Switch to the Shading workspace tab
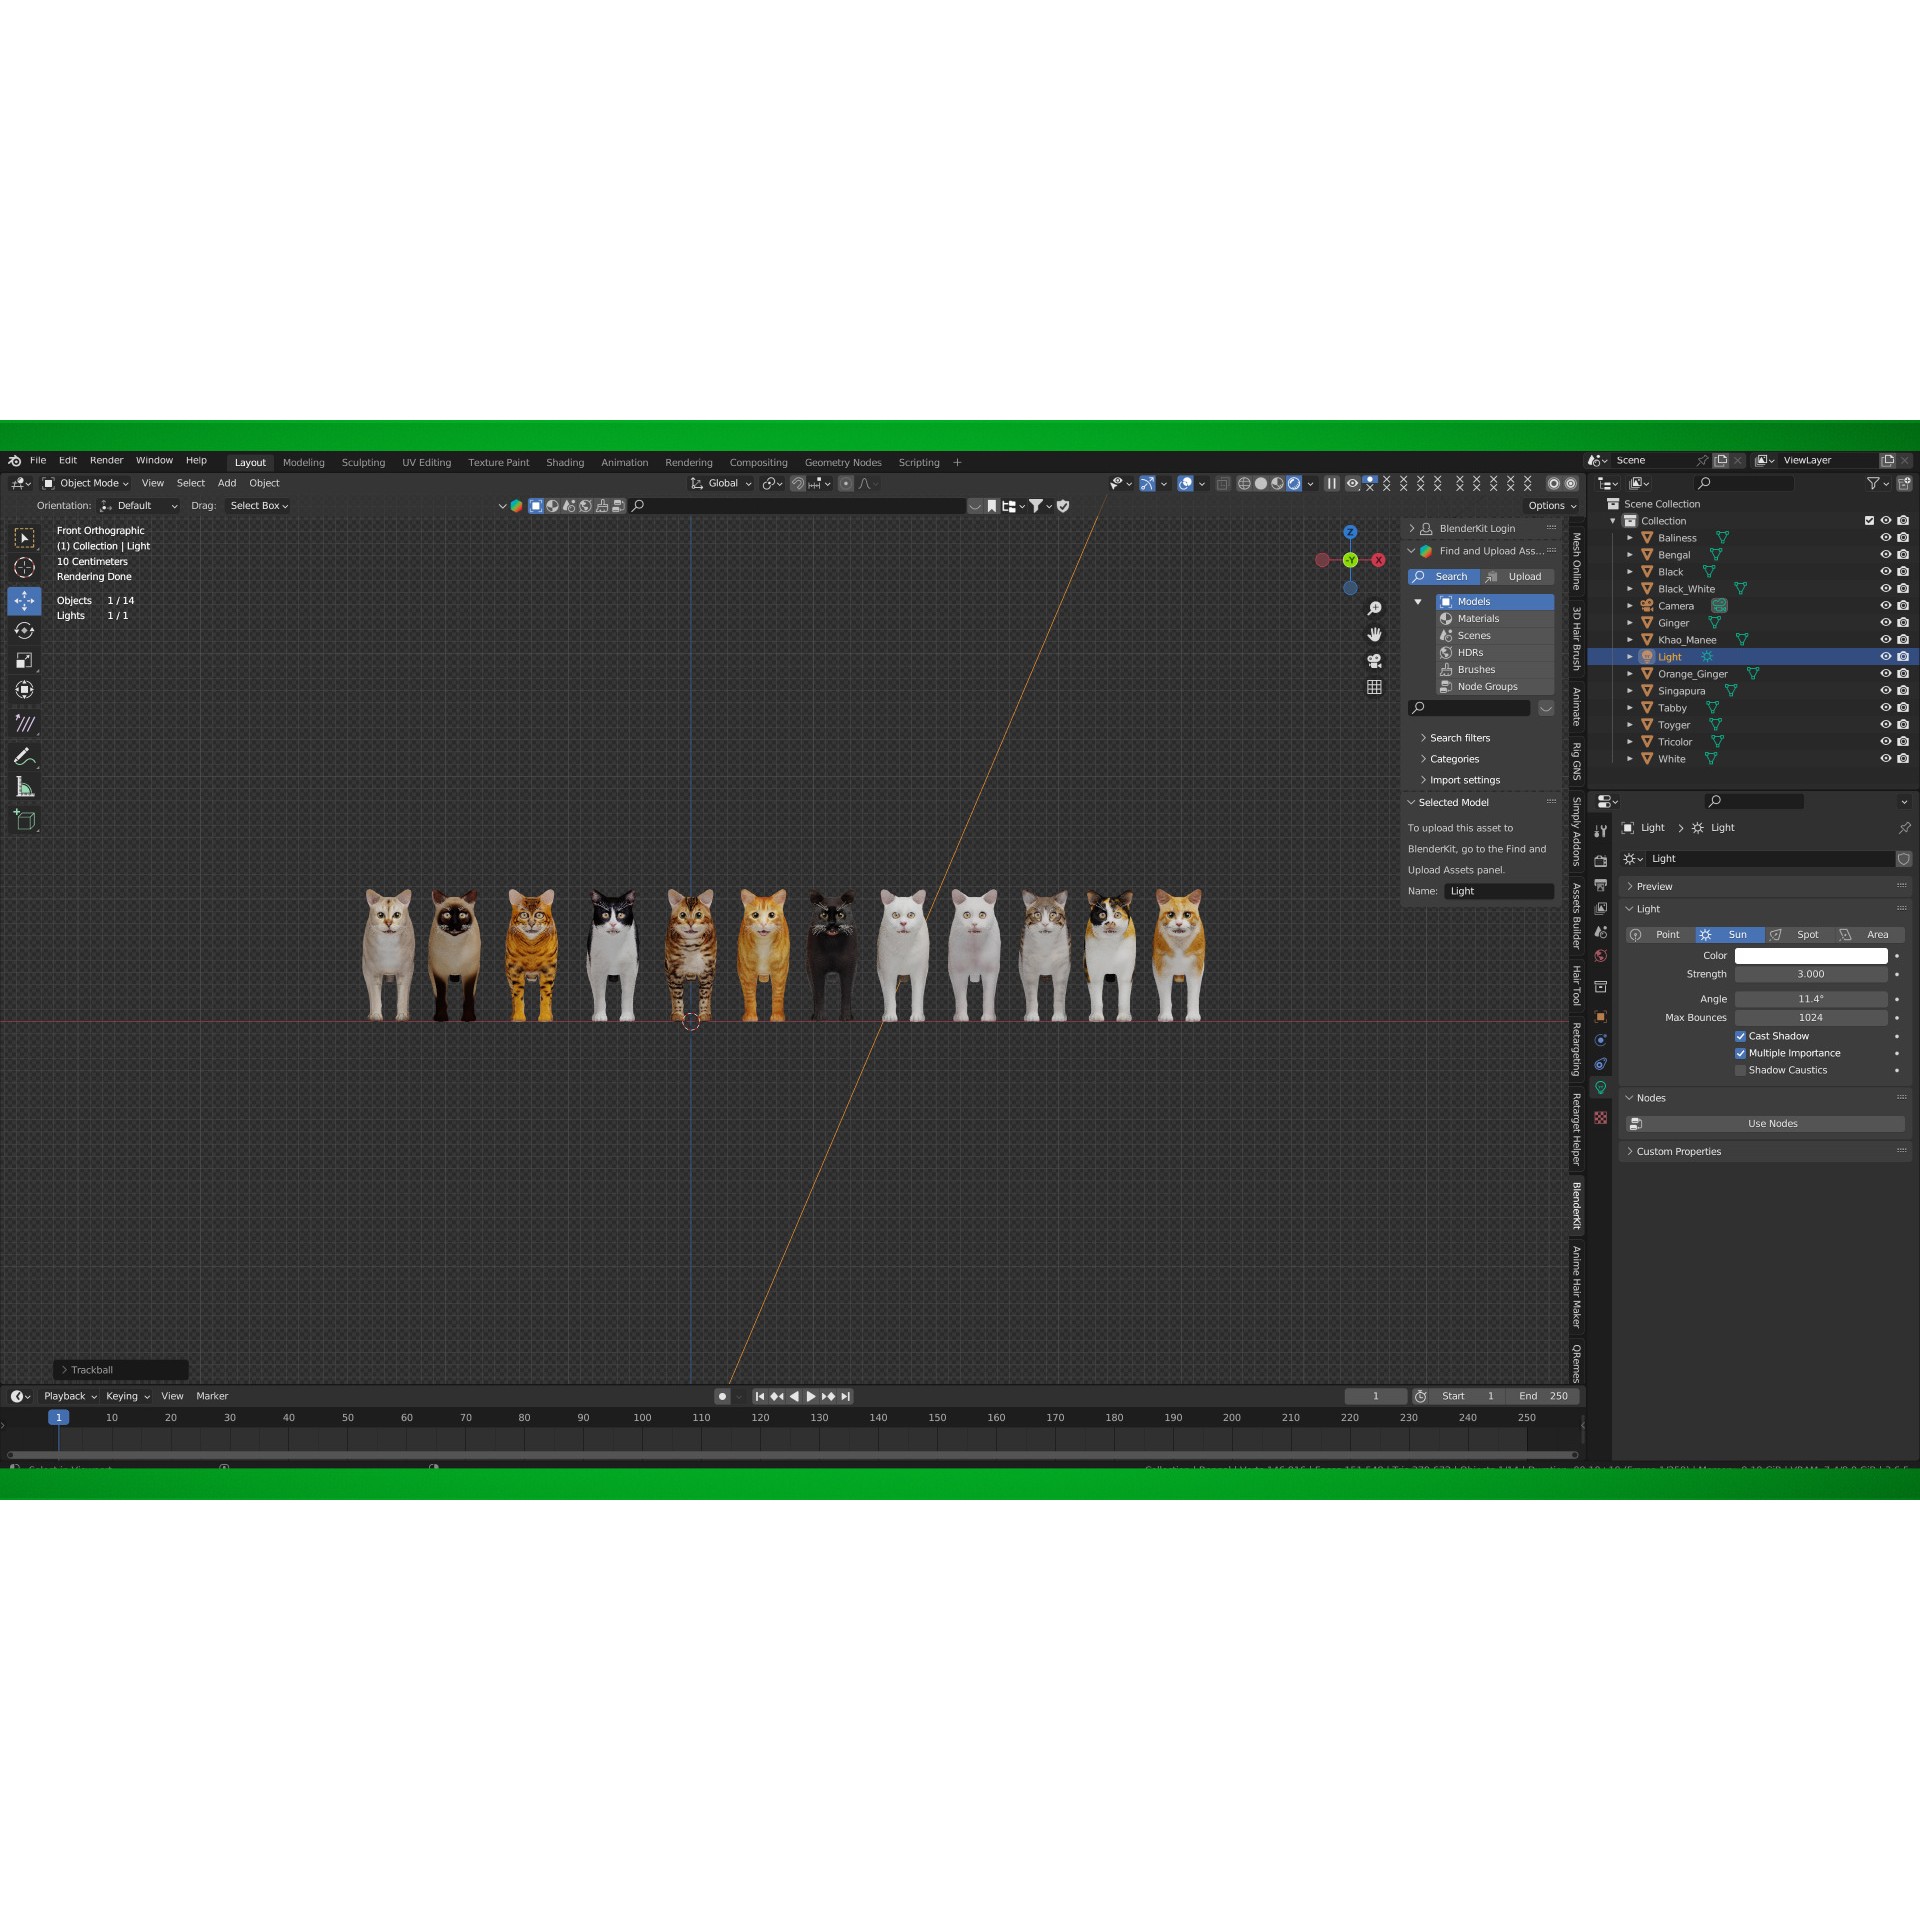Viewport: 1920px width, 1920px height. pos(565,462)
